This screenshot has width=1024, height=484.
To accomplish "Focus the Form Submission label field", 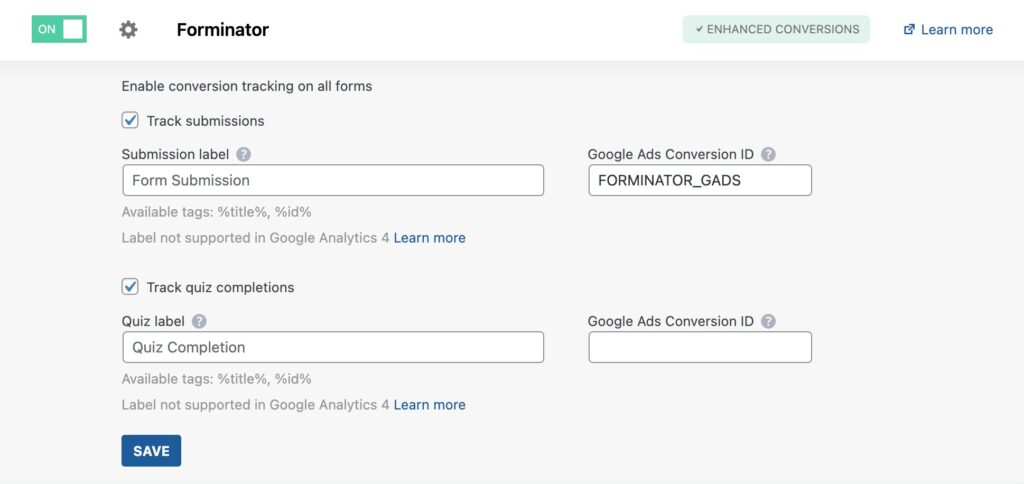I will (x=333, y=180).
